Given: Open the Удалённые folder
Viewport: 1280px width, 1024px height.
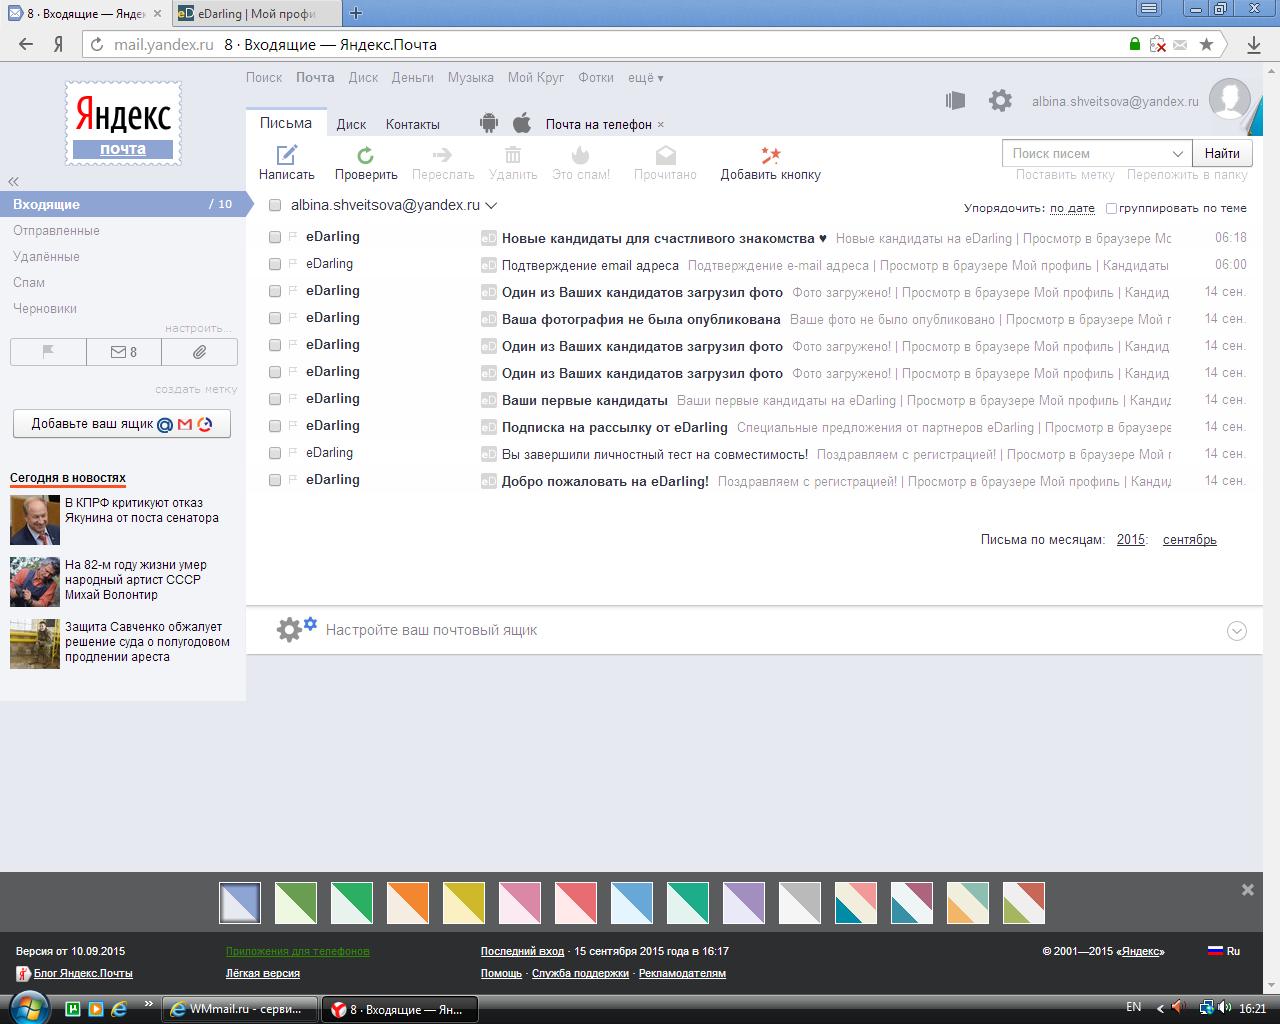Looking at the screenshot, I should click(x=46, y=256).
